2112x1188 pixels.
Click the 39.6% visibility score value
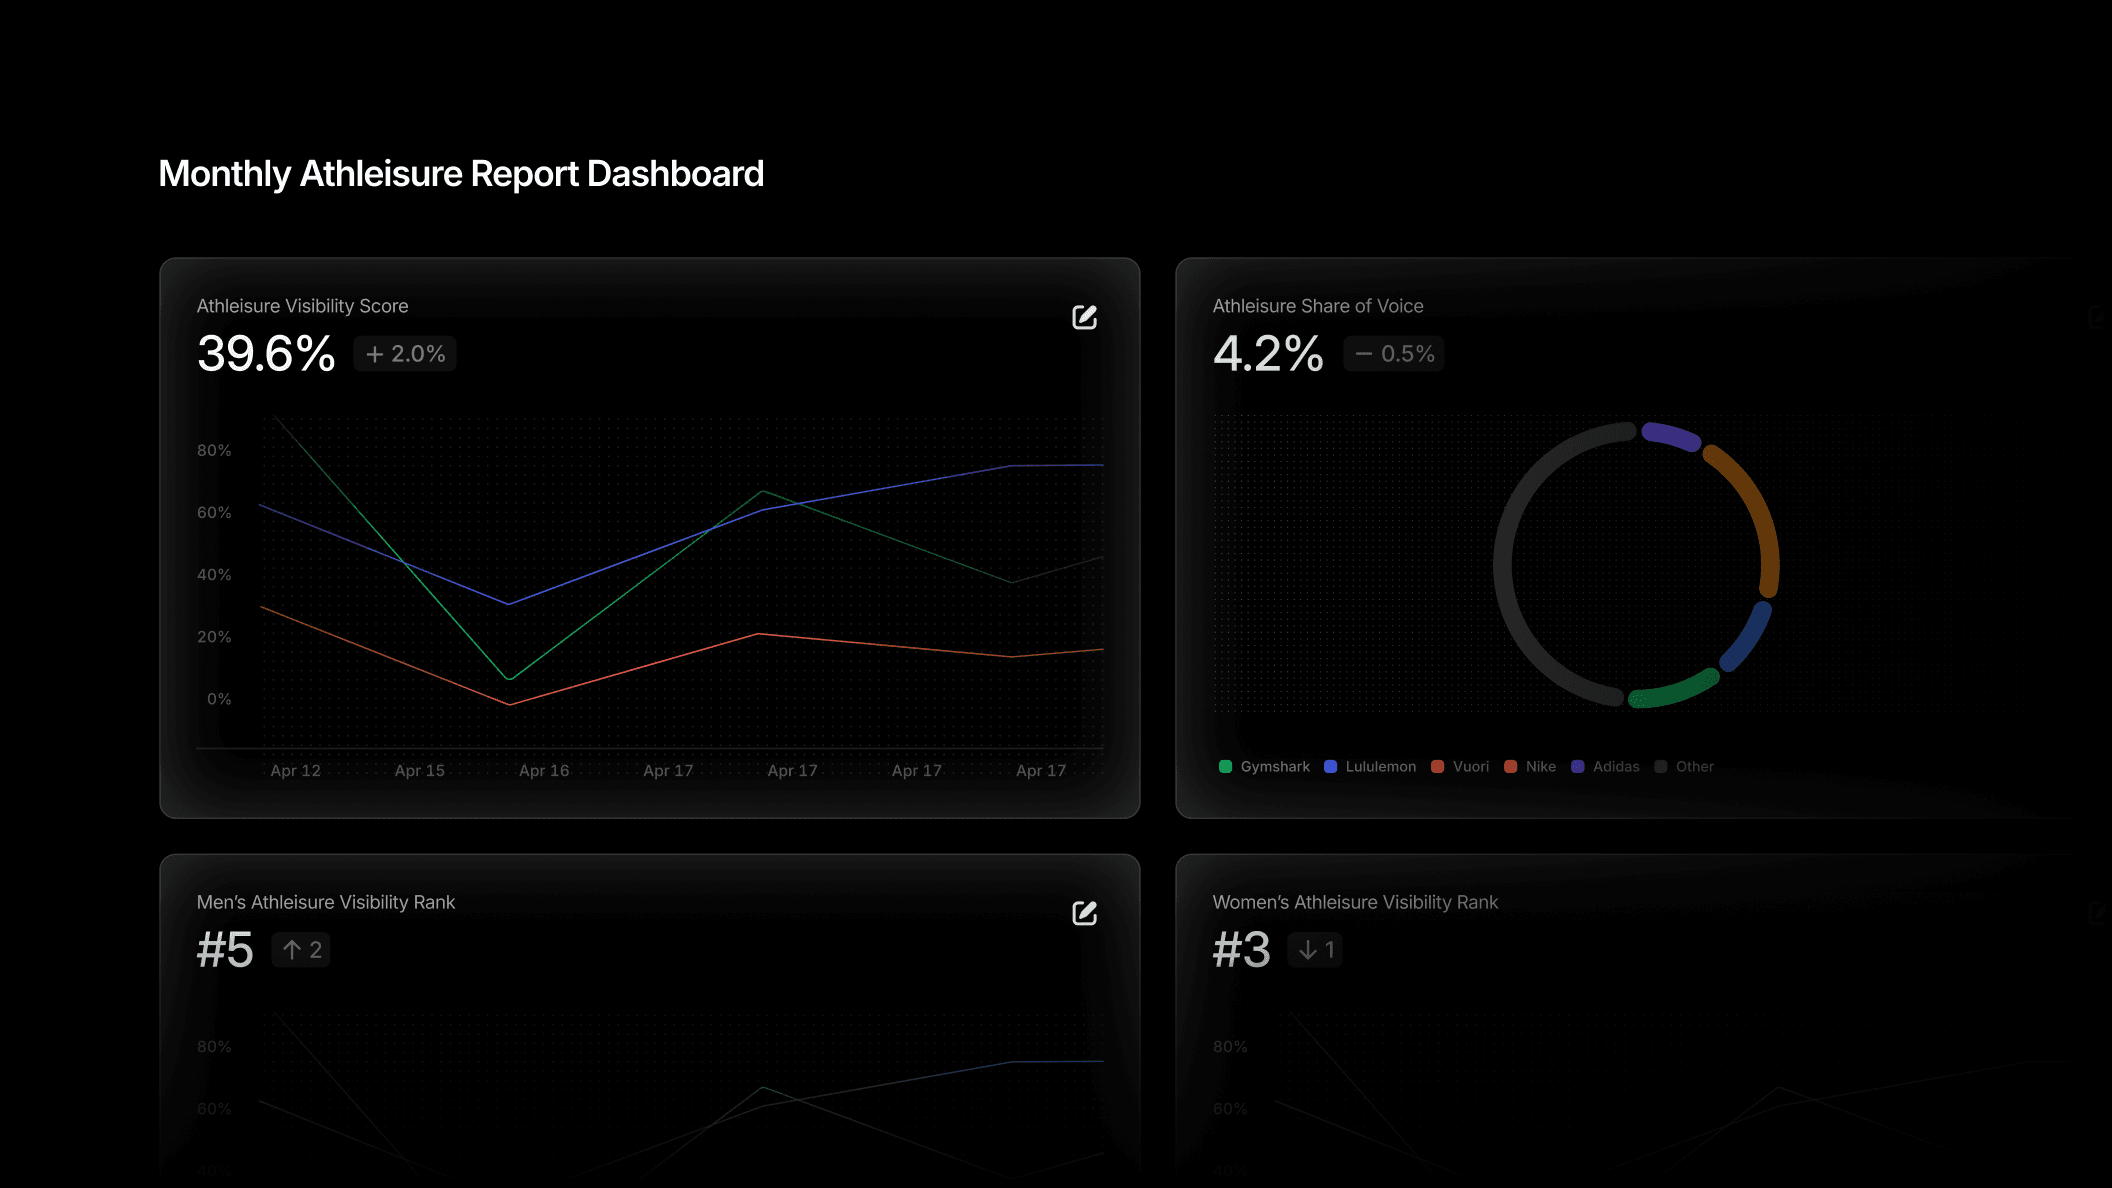click(265, 354)
